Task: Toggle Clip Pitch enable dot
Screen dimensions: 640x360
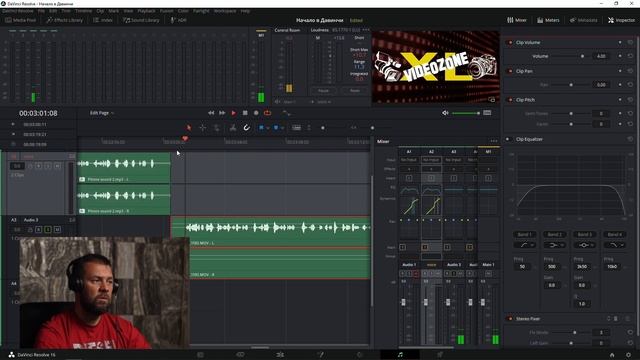Action: (x=510, y=100)
